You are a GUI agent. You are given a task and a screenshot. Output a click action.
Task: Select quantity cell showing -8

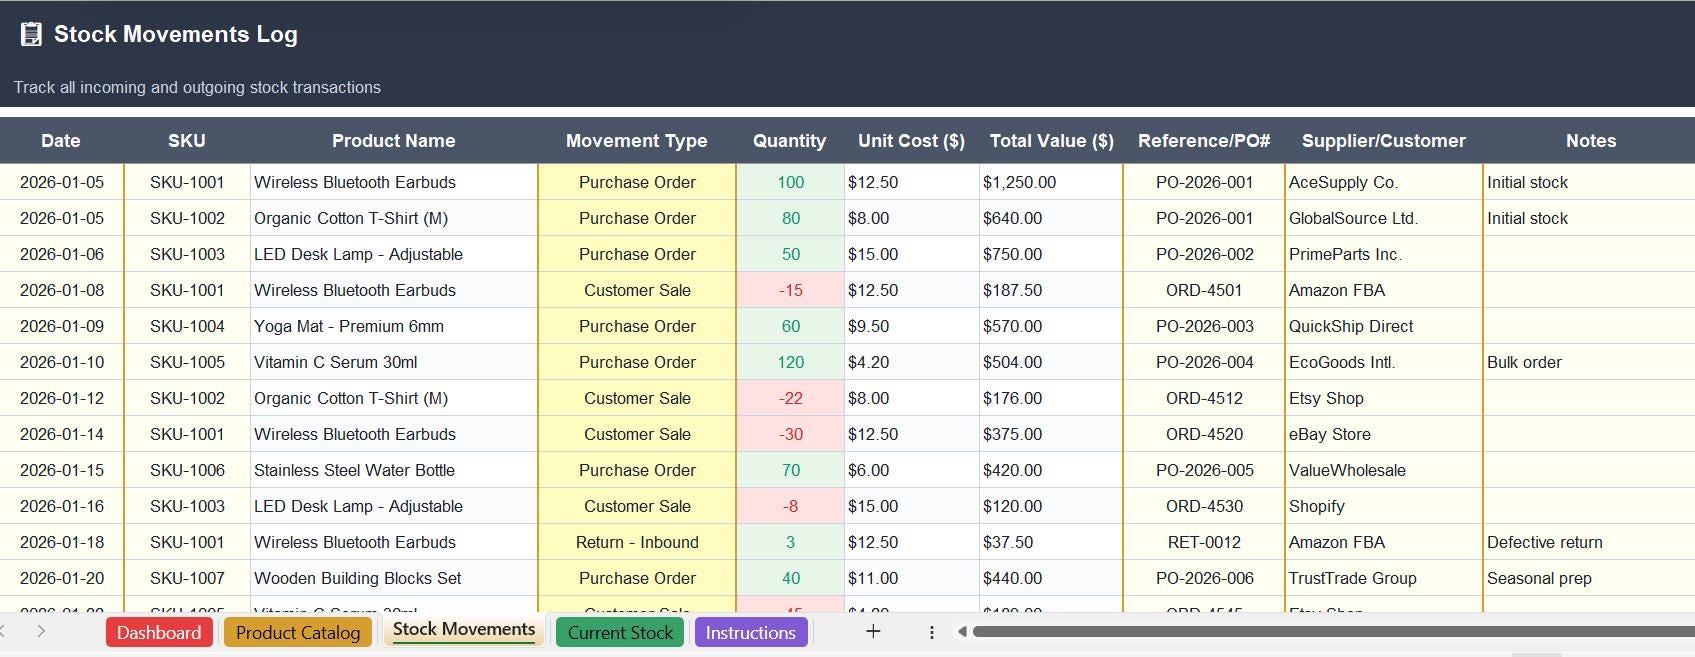pyautogui.click(x=790, y=506)
